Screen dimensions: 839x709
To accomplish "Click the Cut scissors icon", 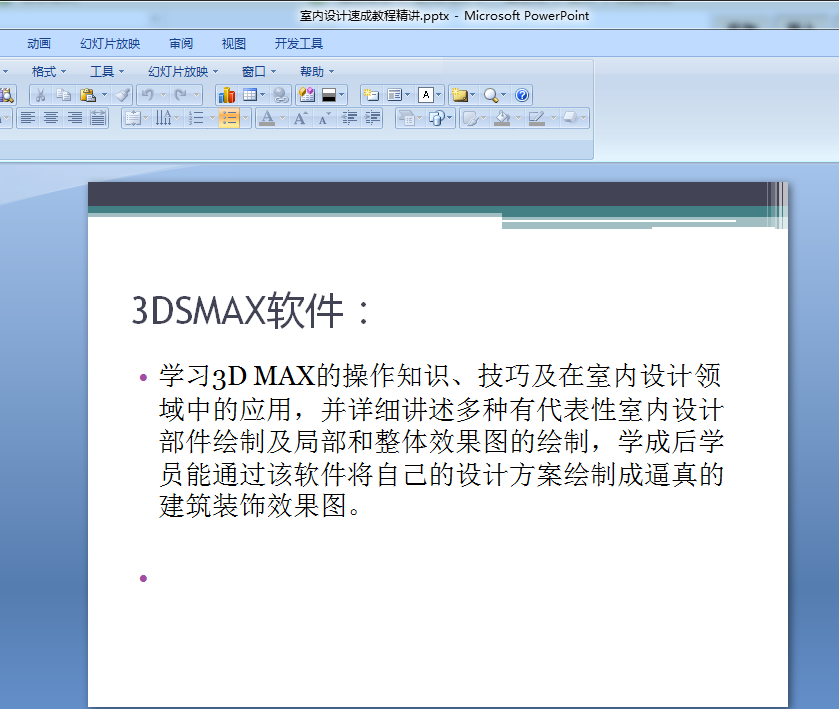I will point(40,95).
